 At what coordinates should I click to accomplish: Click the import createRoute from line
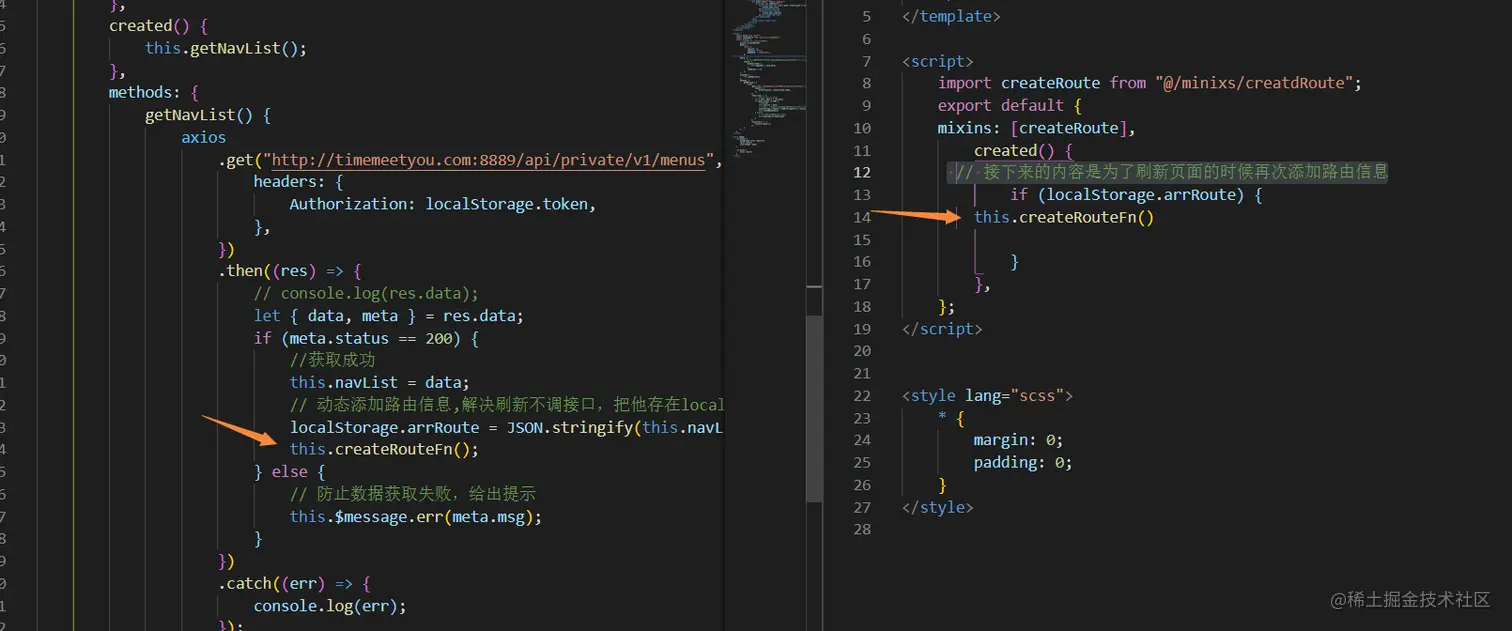[x=1150, y=83]
